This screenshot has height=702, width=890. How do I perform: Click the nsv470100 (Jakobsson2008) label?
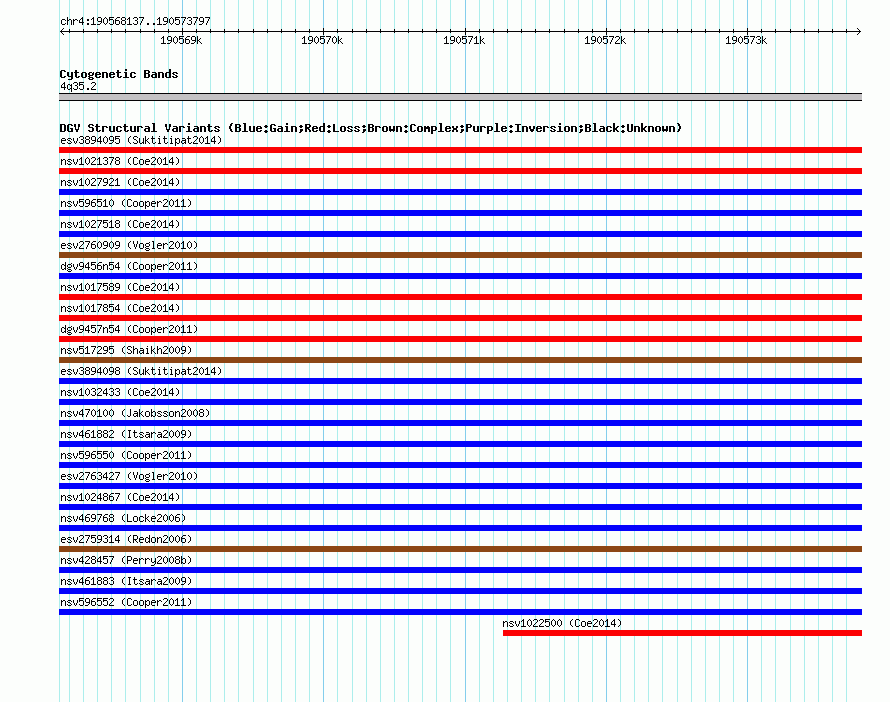135,413
